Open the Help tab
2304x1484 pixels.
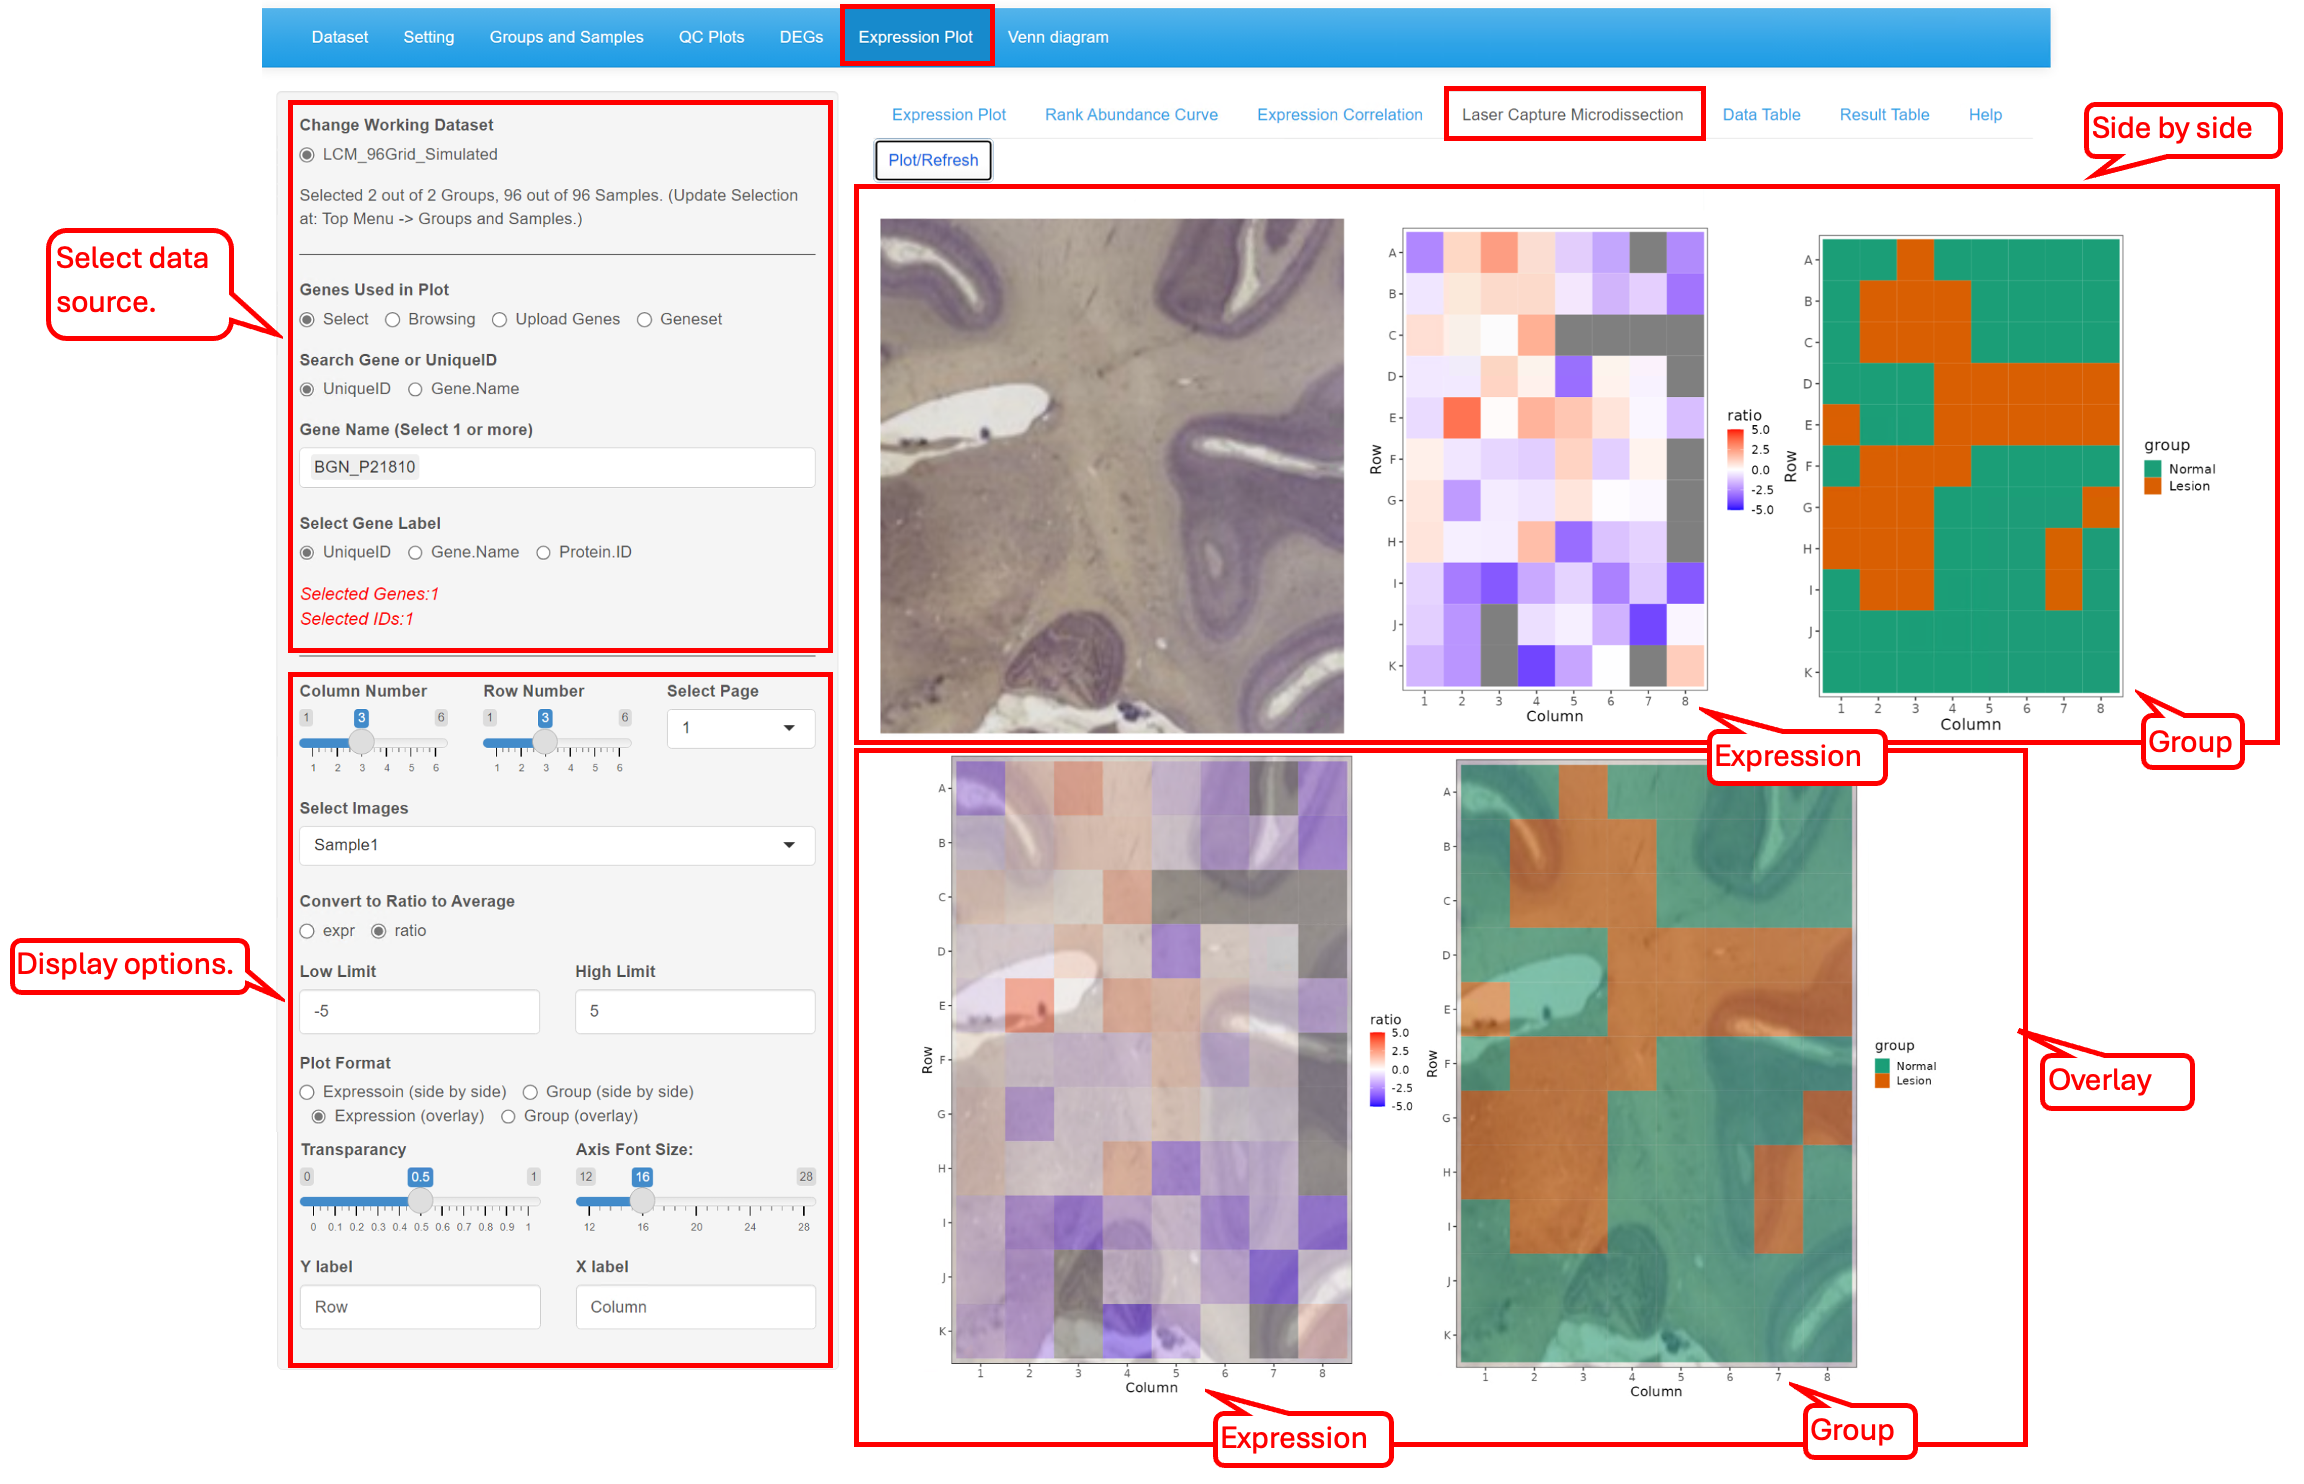[x=1985, y=115]
